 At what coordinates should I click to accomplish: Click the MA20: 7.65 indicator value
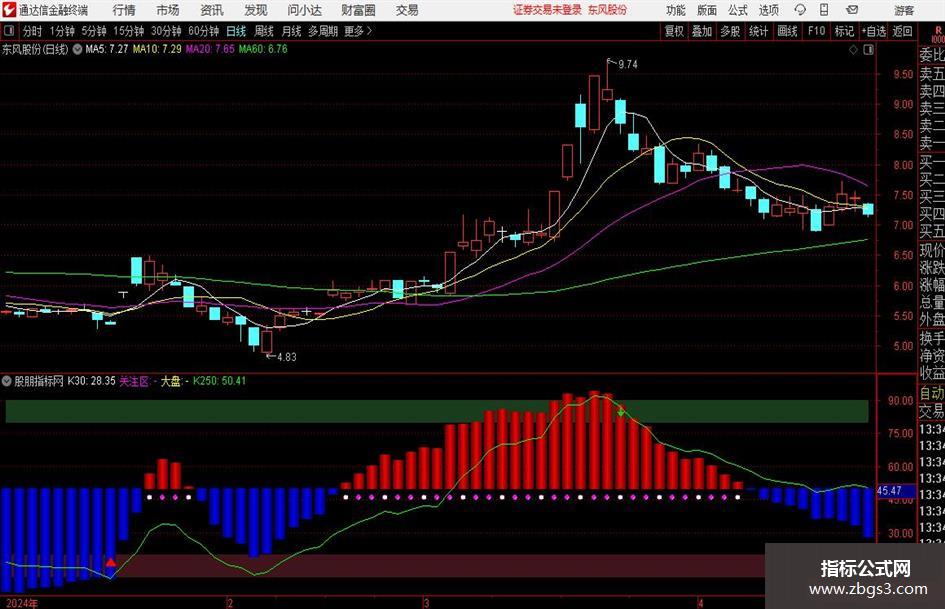(x=210, y=49)
